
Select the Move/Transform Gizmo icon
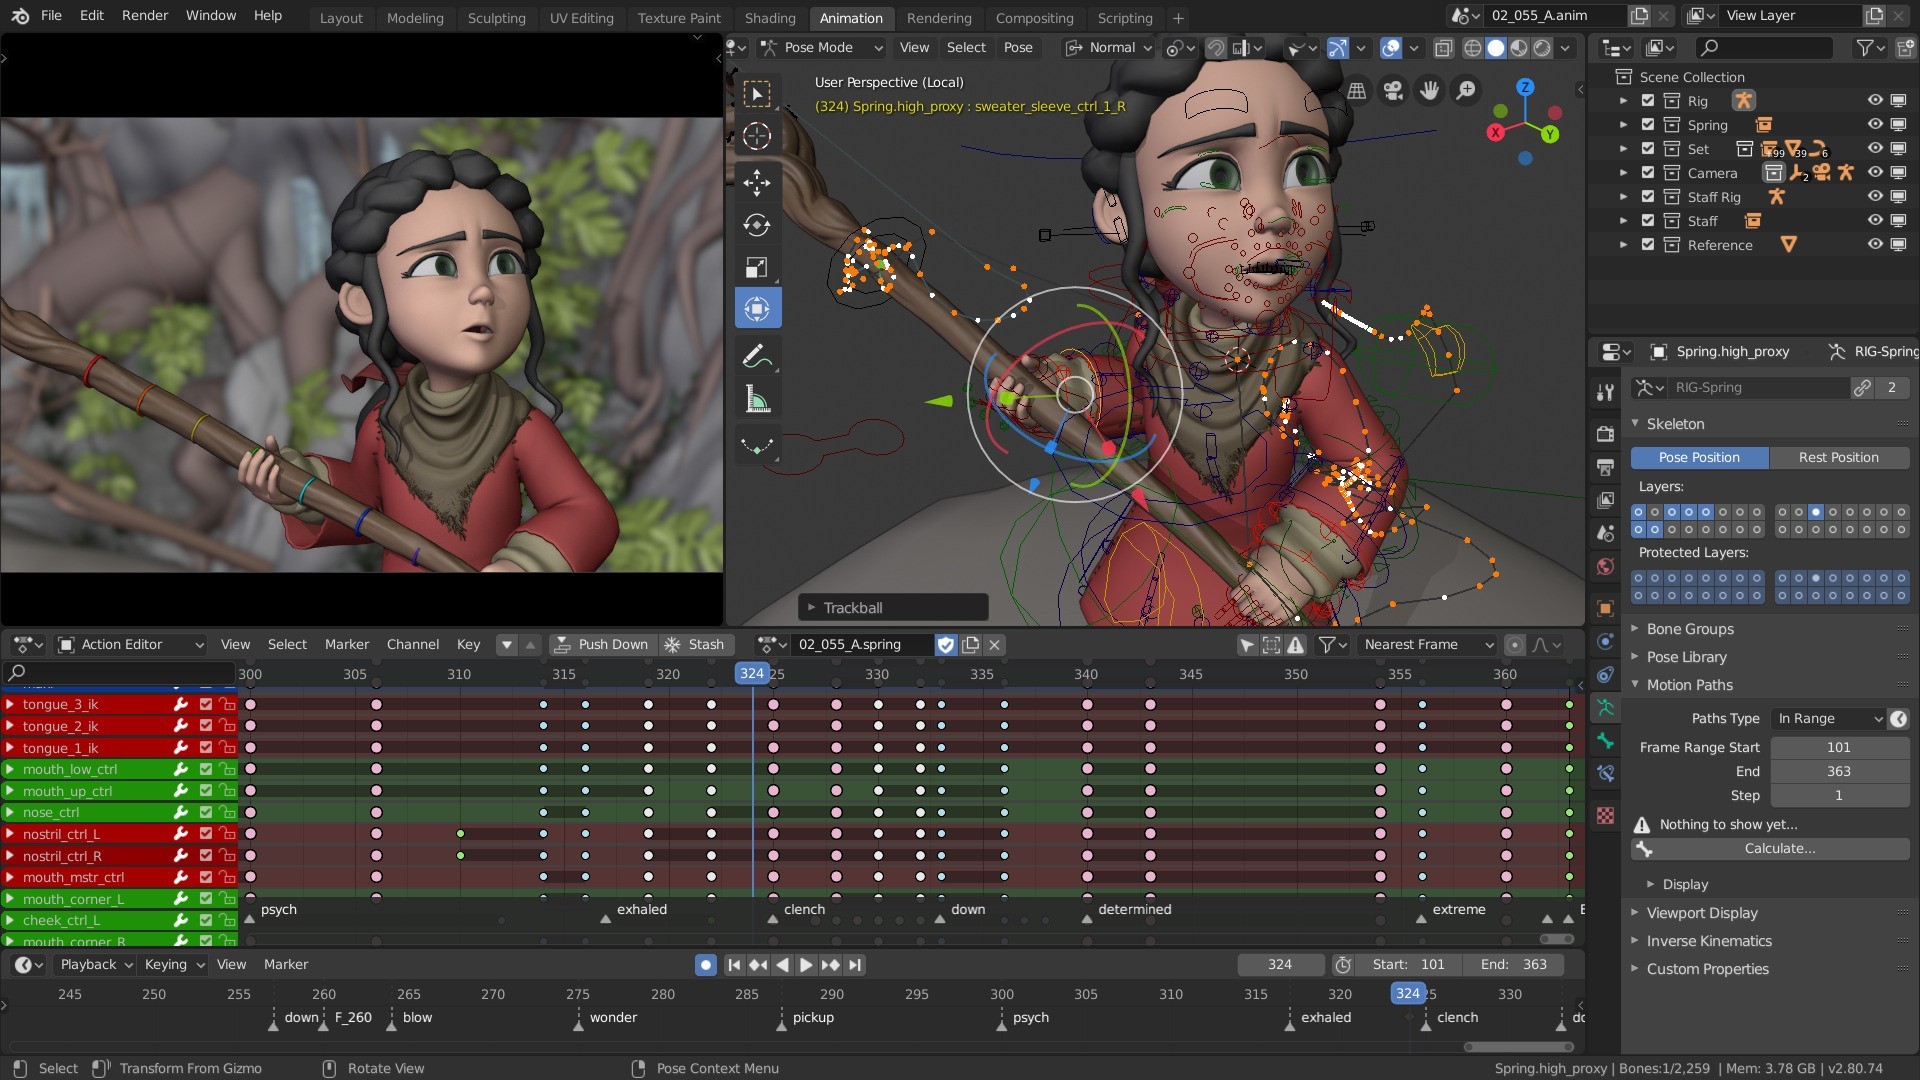(756, 182)
